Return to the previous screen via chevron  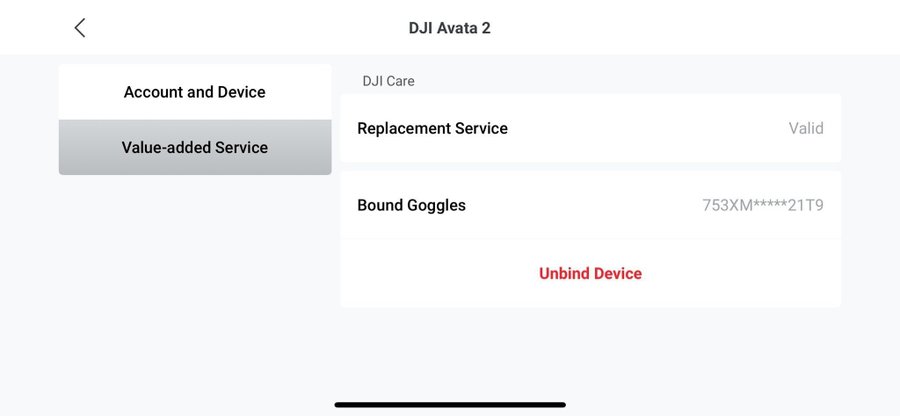click(x=80, y=28)
